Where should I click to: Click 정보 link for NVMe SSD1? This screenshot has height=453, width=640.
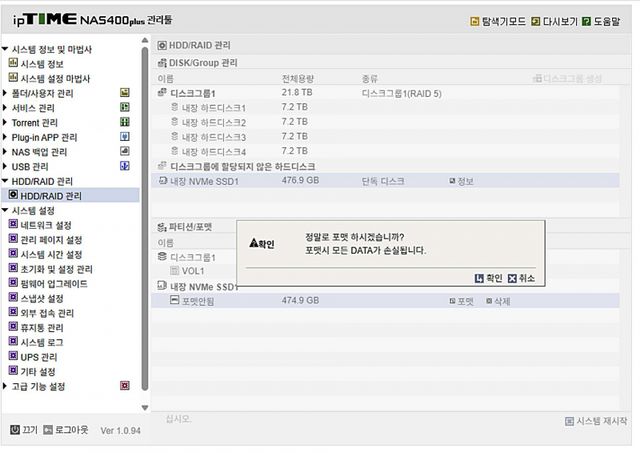[461, 181]
